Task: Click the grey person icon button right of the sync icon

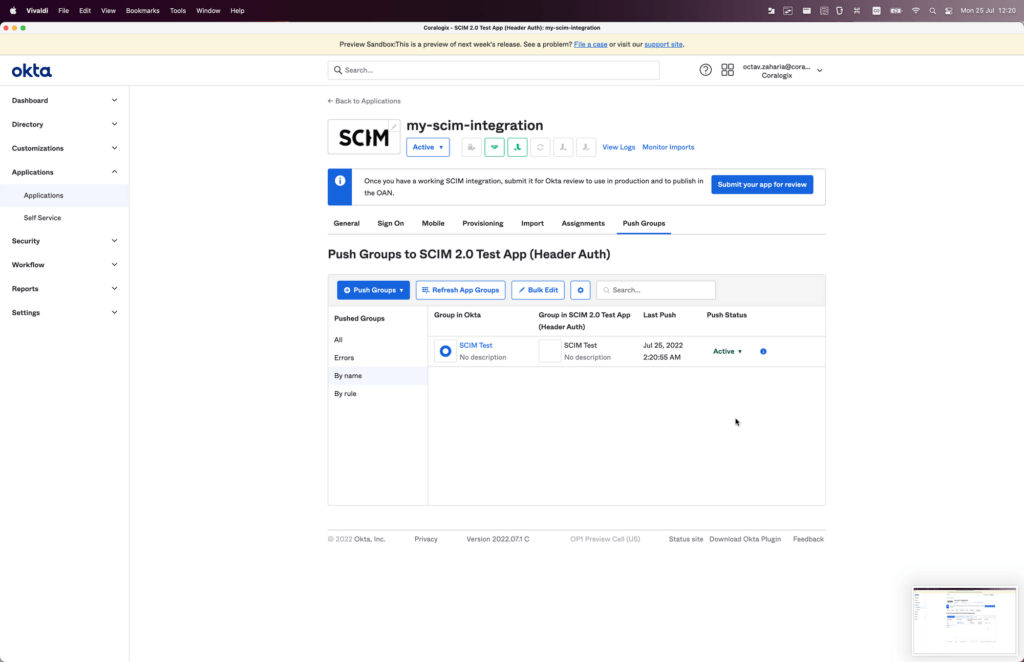Action: 563,147
